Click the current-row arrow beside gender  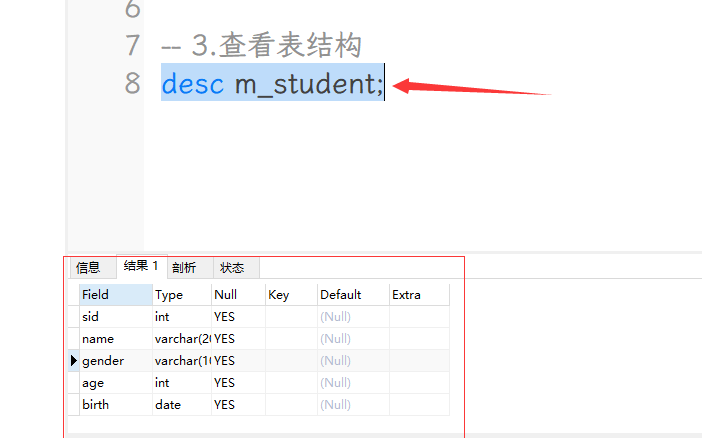pyautogui.click(x=74, y=361)
